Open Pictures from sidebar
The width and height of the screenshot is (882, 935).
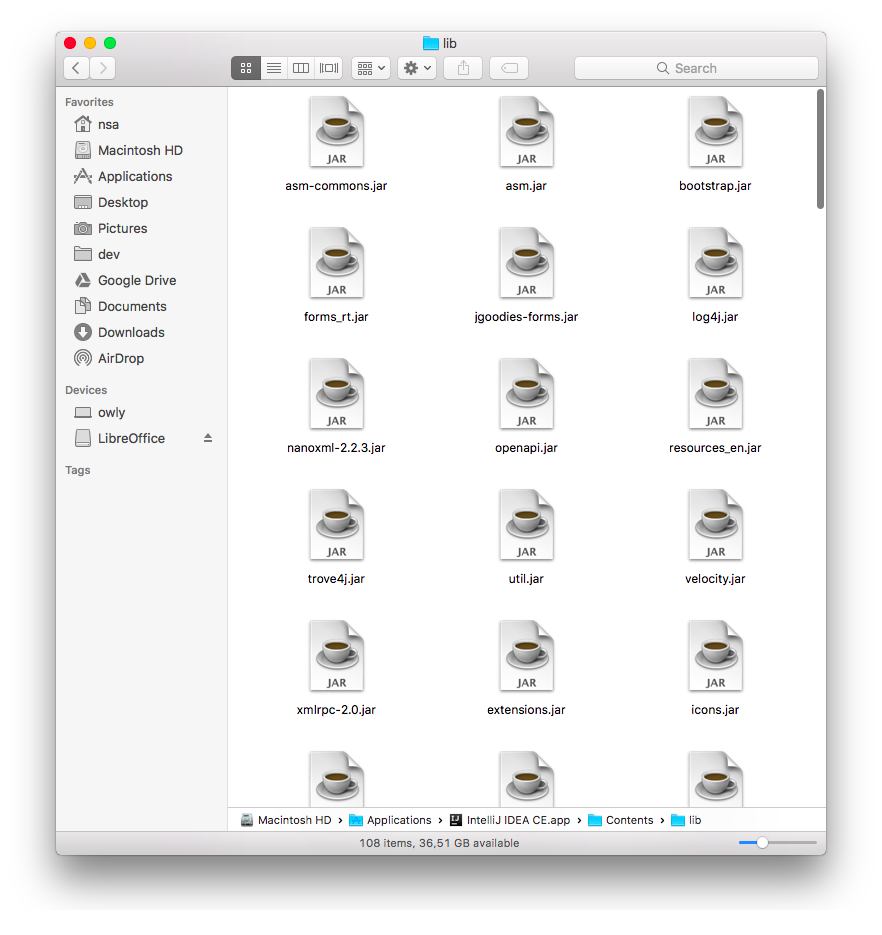coord(141,228)
